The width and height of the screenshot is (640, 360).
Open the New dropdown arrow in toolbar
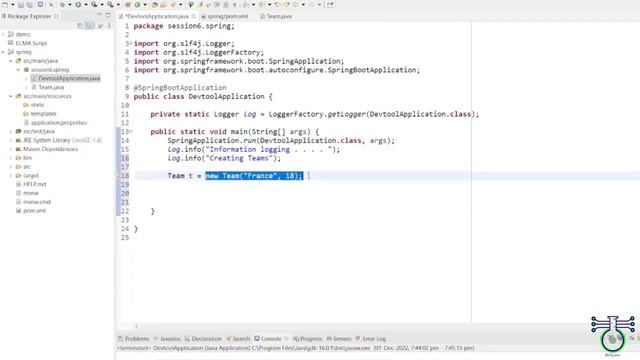point(13,4)
